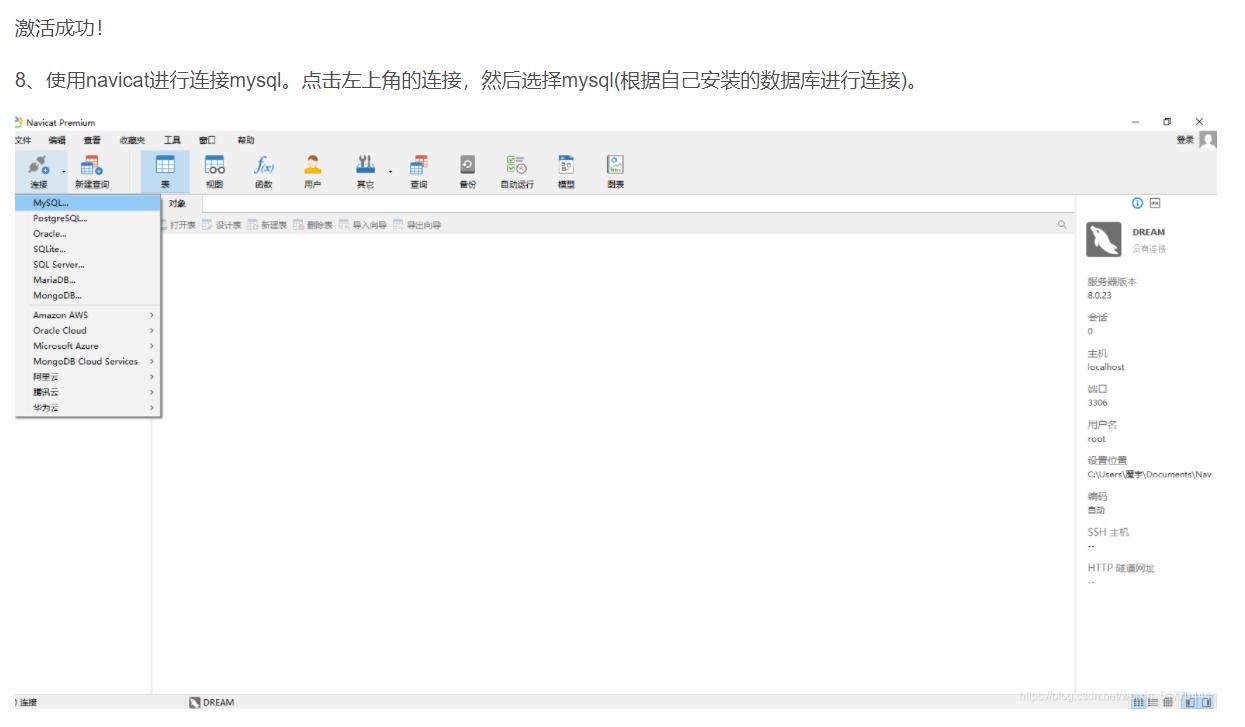Image resolution: width=1245 pixels, height=727 pixels.
Task: Click the root username value
Action: (1096, 439)
